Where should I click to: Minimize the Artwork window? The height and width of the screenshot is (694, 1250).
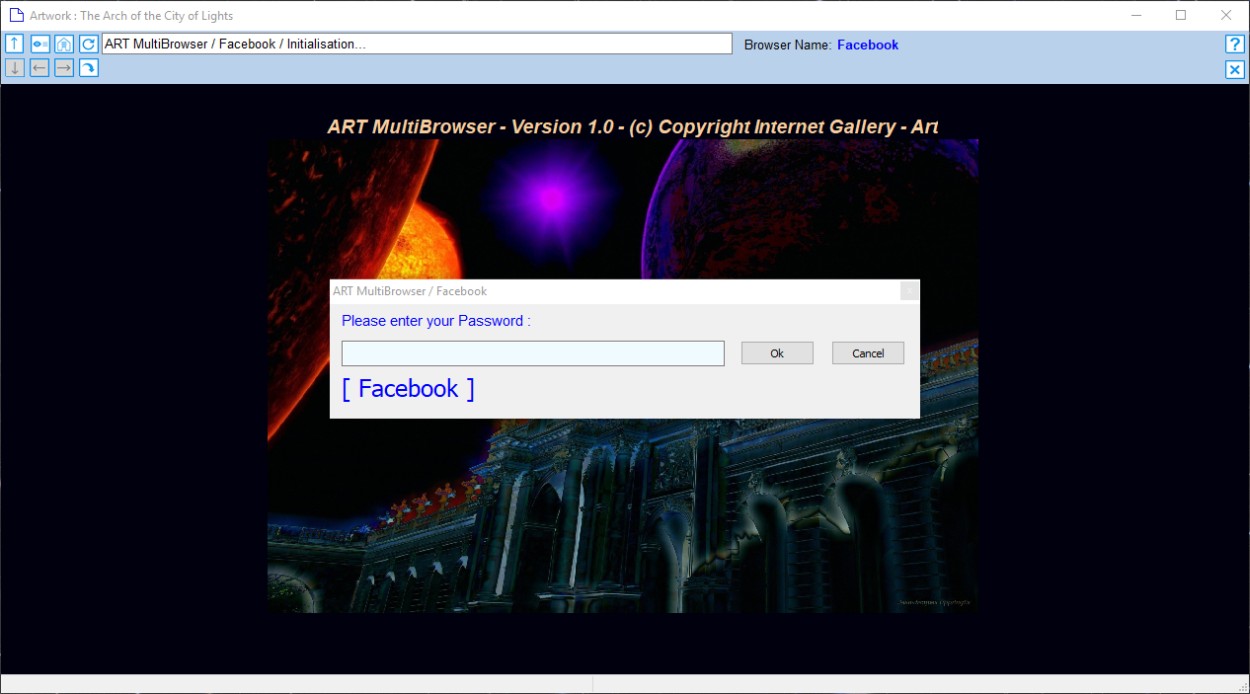click(x=1137, y=15)
